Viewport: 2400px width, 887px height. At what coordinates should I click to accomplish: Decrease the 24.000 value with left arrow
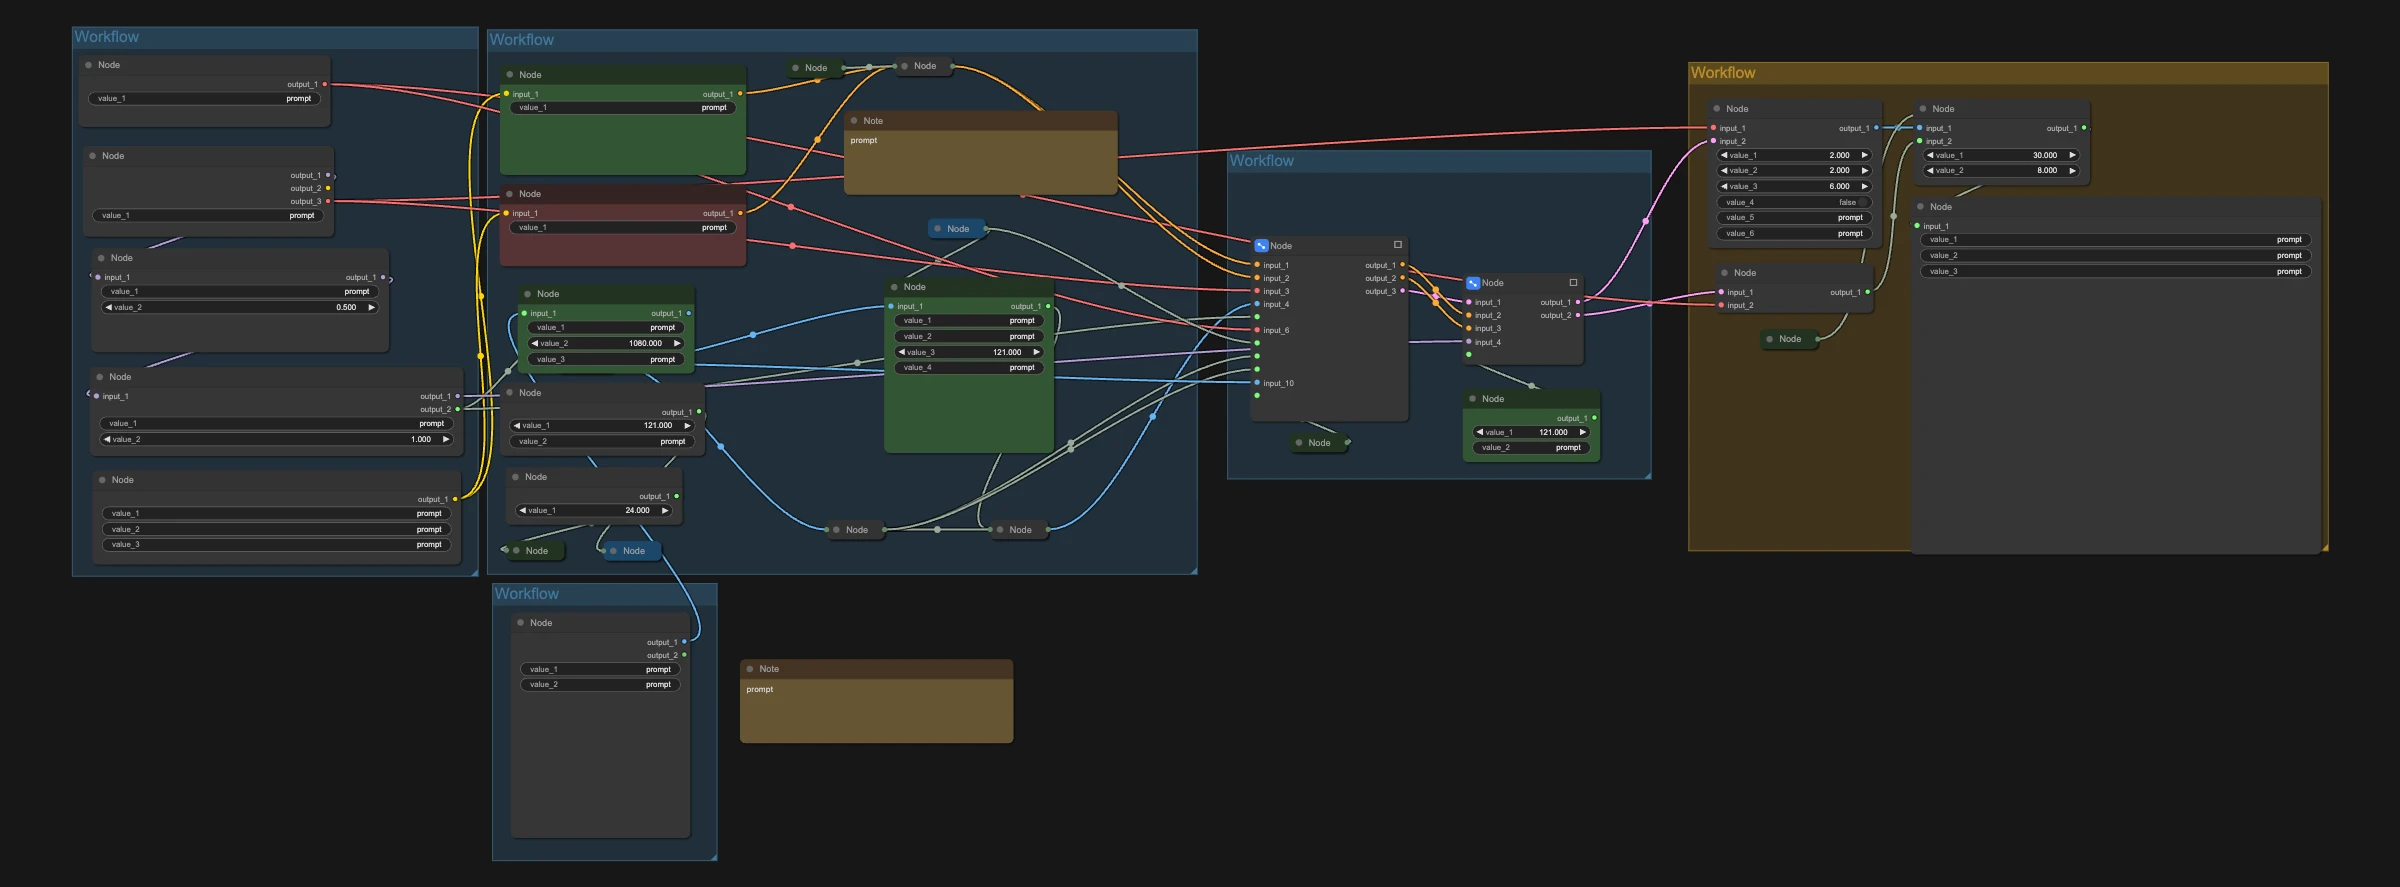point(523,510)
